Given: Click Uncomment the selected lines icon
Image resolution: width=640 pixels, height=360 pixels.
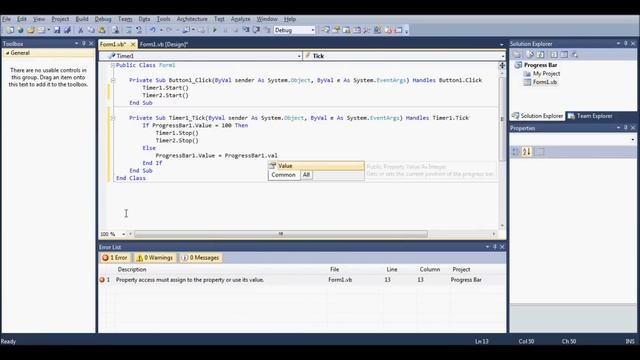Looking at the screenshot, I should click(x=139, y=30).
